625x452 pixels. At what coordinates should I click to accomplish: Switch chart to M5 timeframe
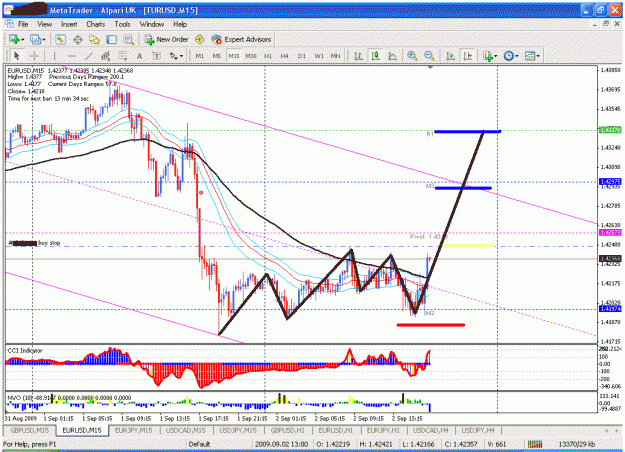216,56
